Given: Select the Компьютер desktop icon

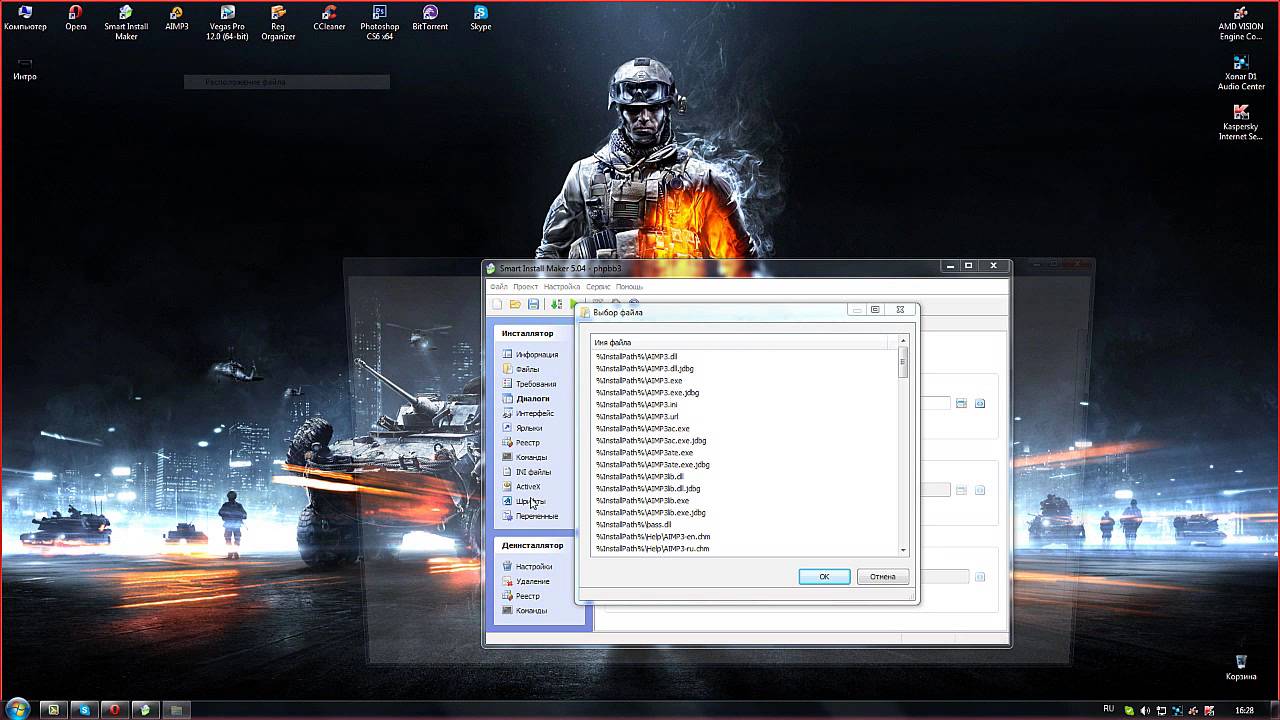Looking at the screenshot, I should [25, 17].
